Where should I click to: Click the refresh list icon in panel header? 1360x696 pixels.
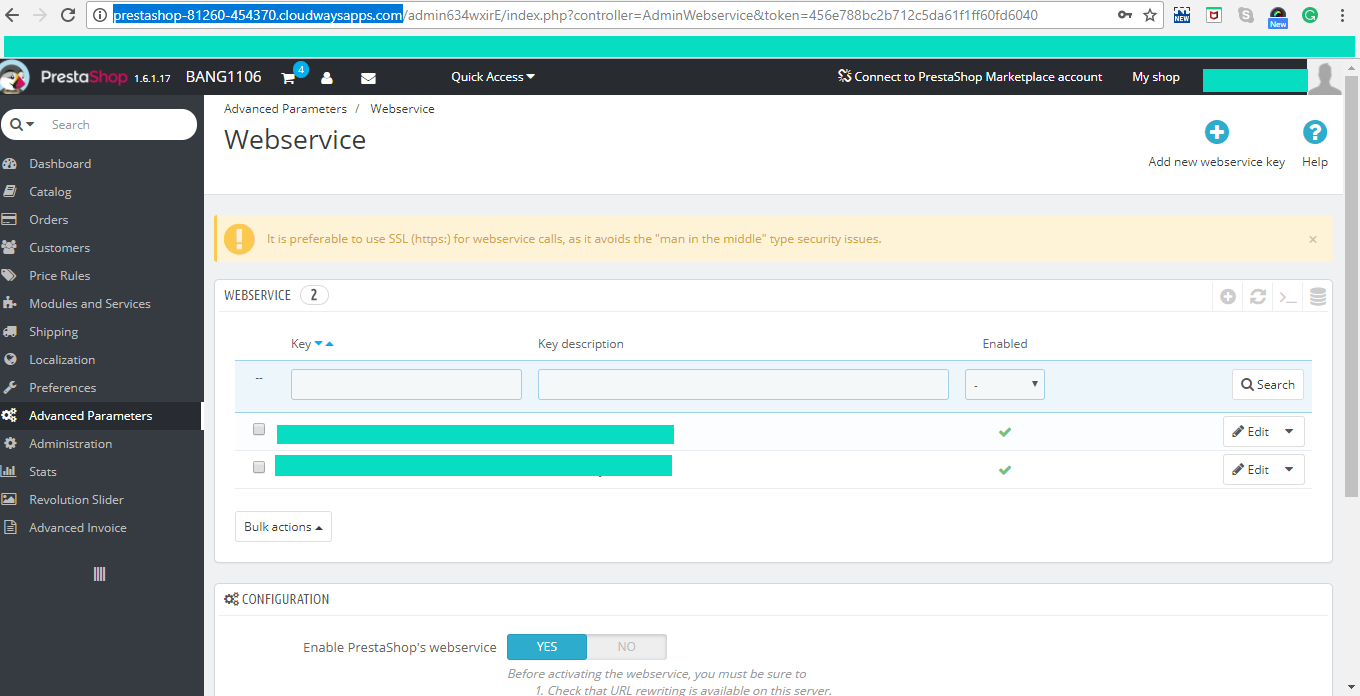1258,296
